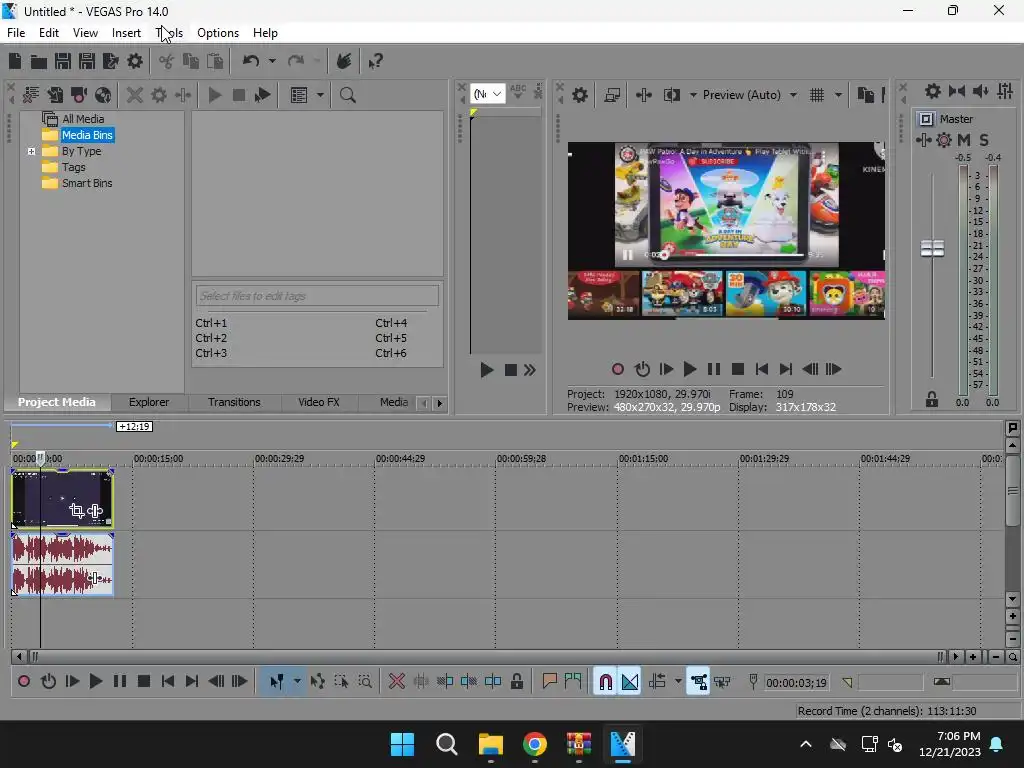Toggle the preview Overlays grid icon

pos(817,95)
